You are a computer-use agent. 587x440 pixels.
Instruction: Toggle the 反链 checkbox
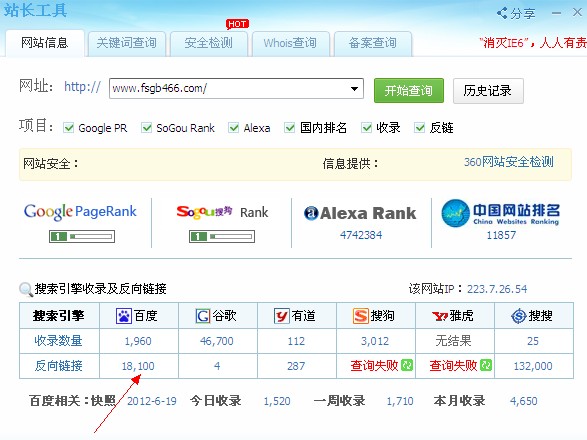point(420,128)
